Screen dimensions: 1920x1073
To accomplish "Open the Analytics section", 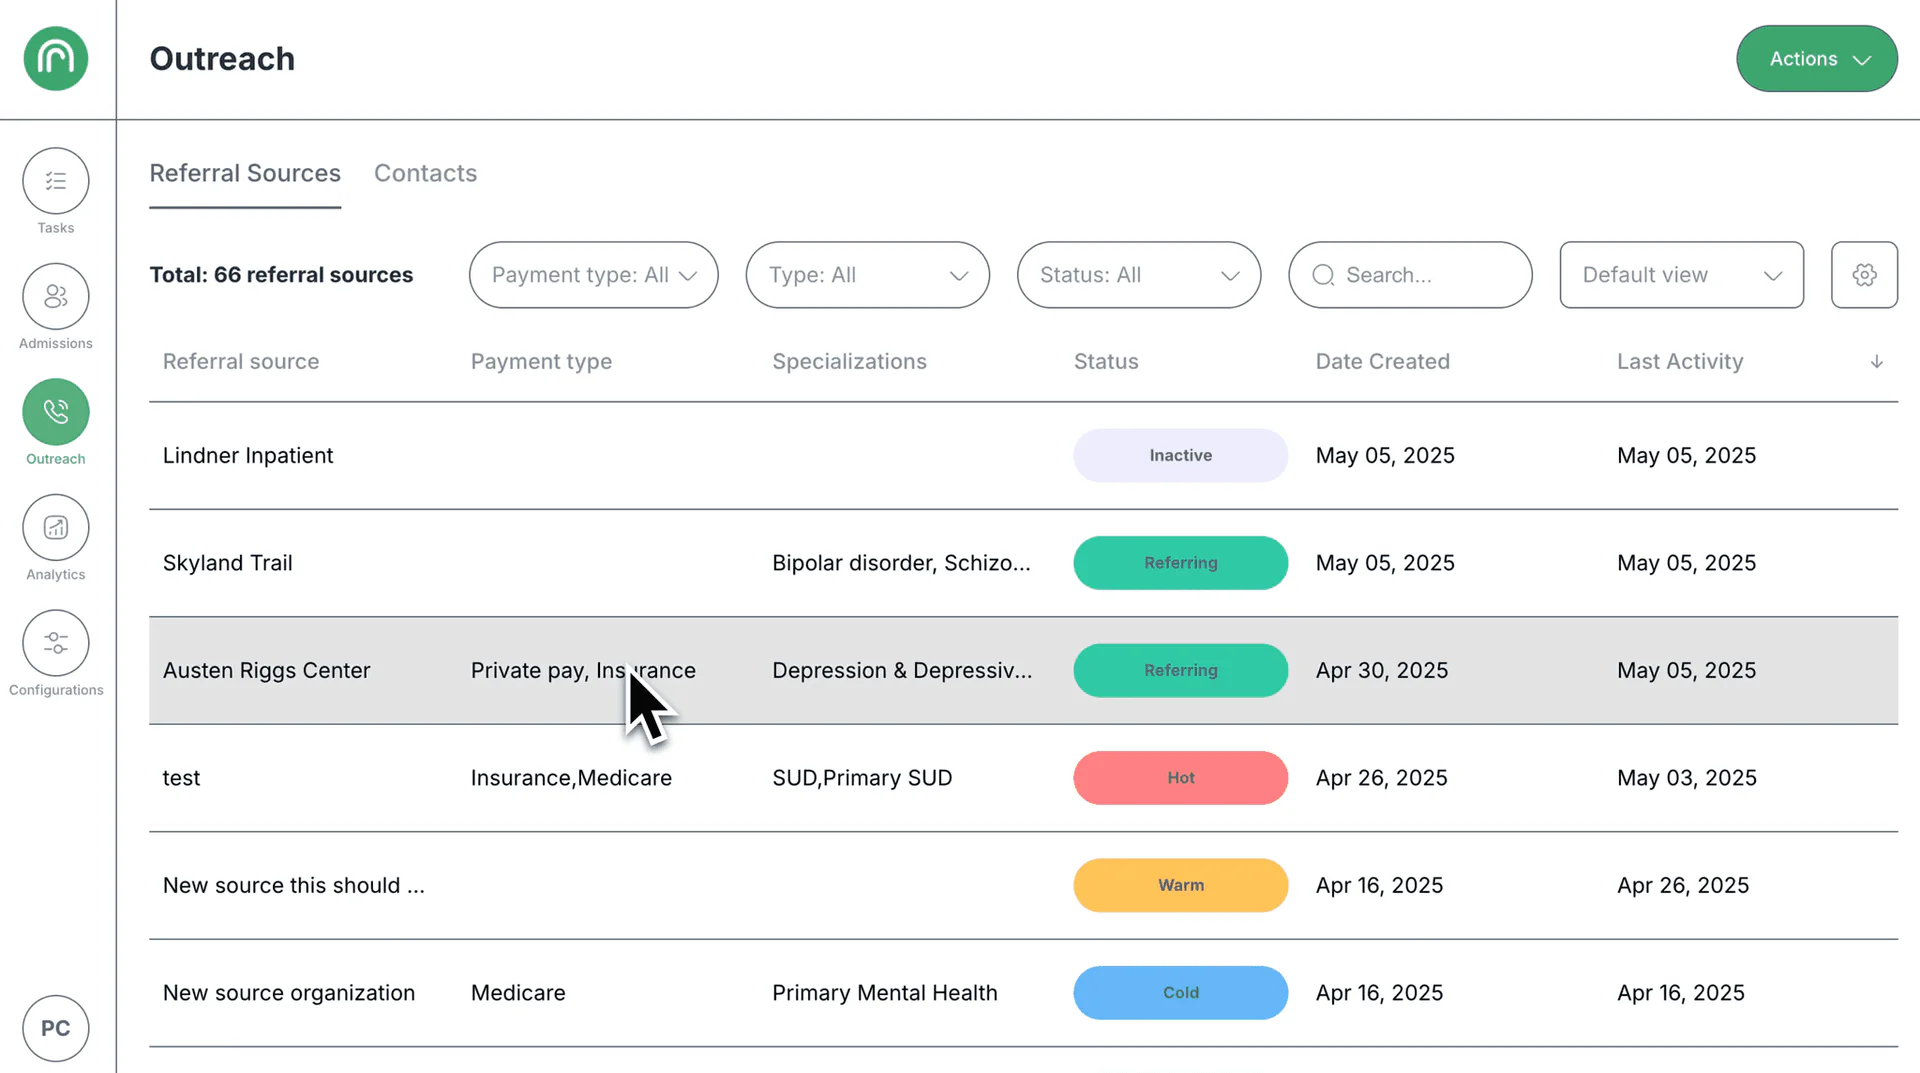I will [55, 527].
